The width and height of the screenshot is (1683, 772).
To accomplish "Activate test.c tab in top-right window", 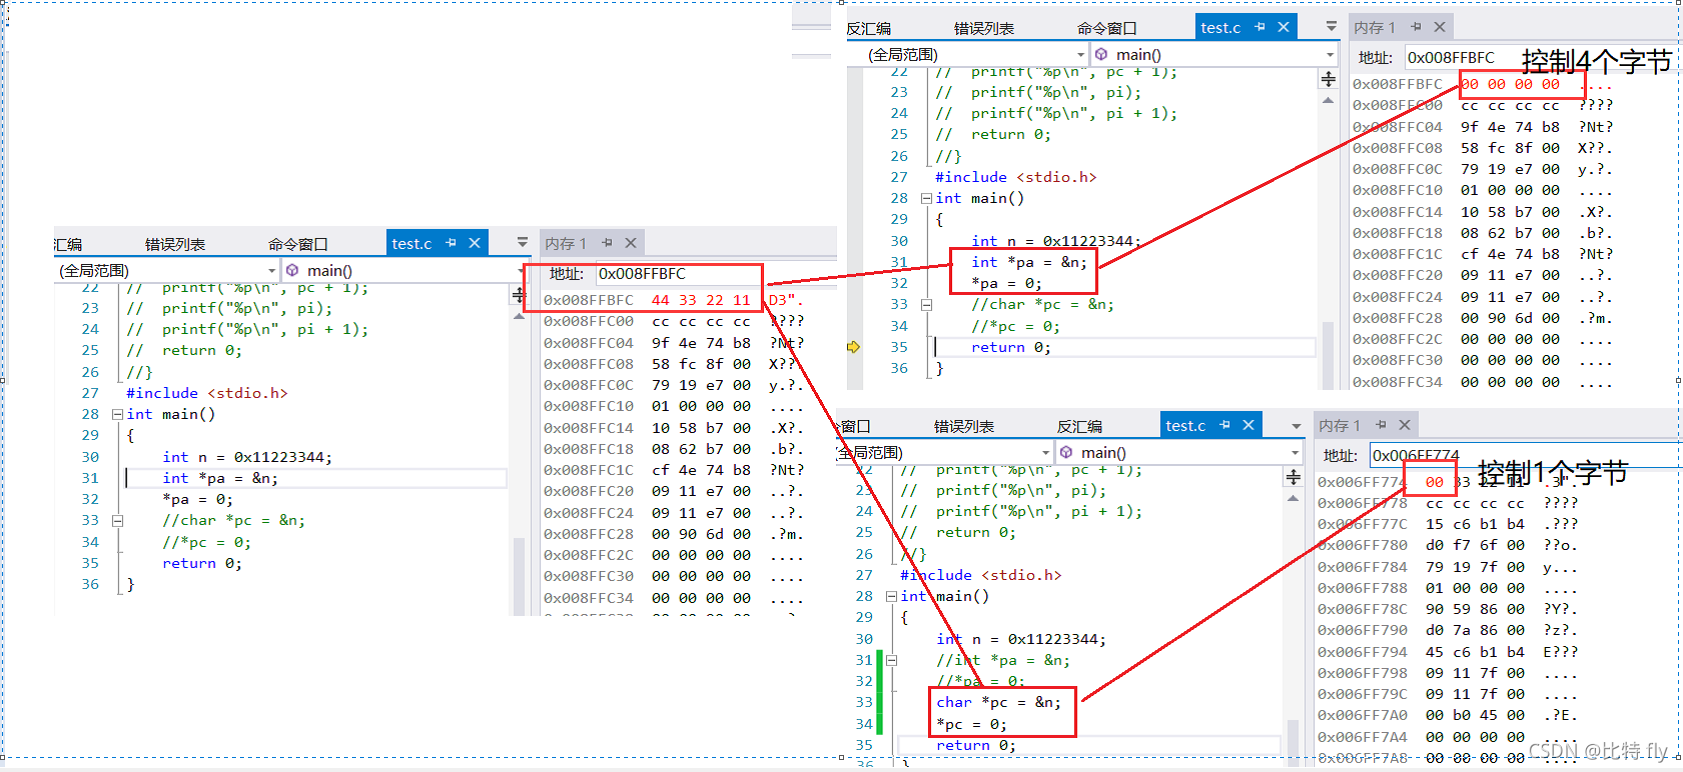I will tap(1220, 28).
